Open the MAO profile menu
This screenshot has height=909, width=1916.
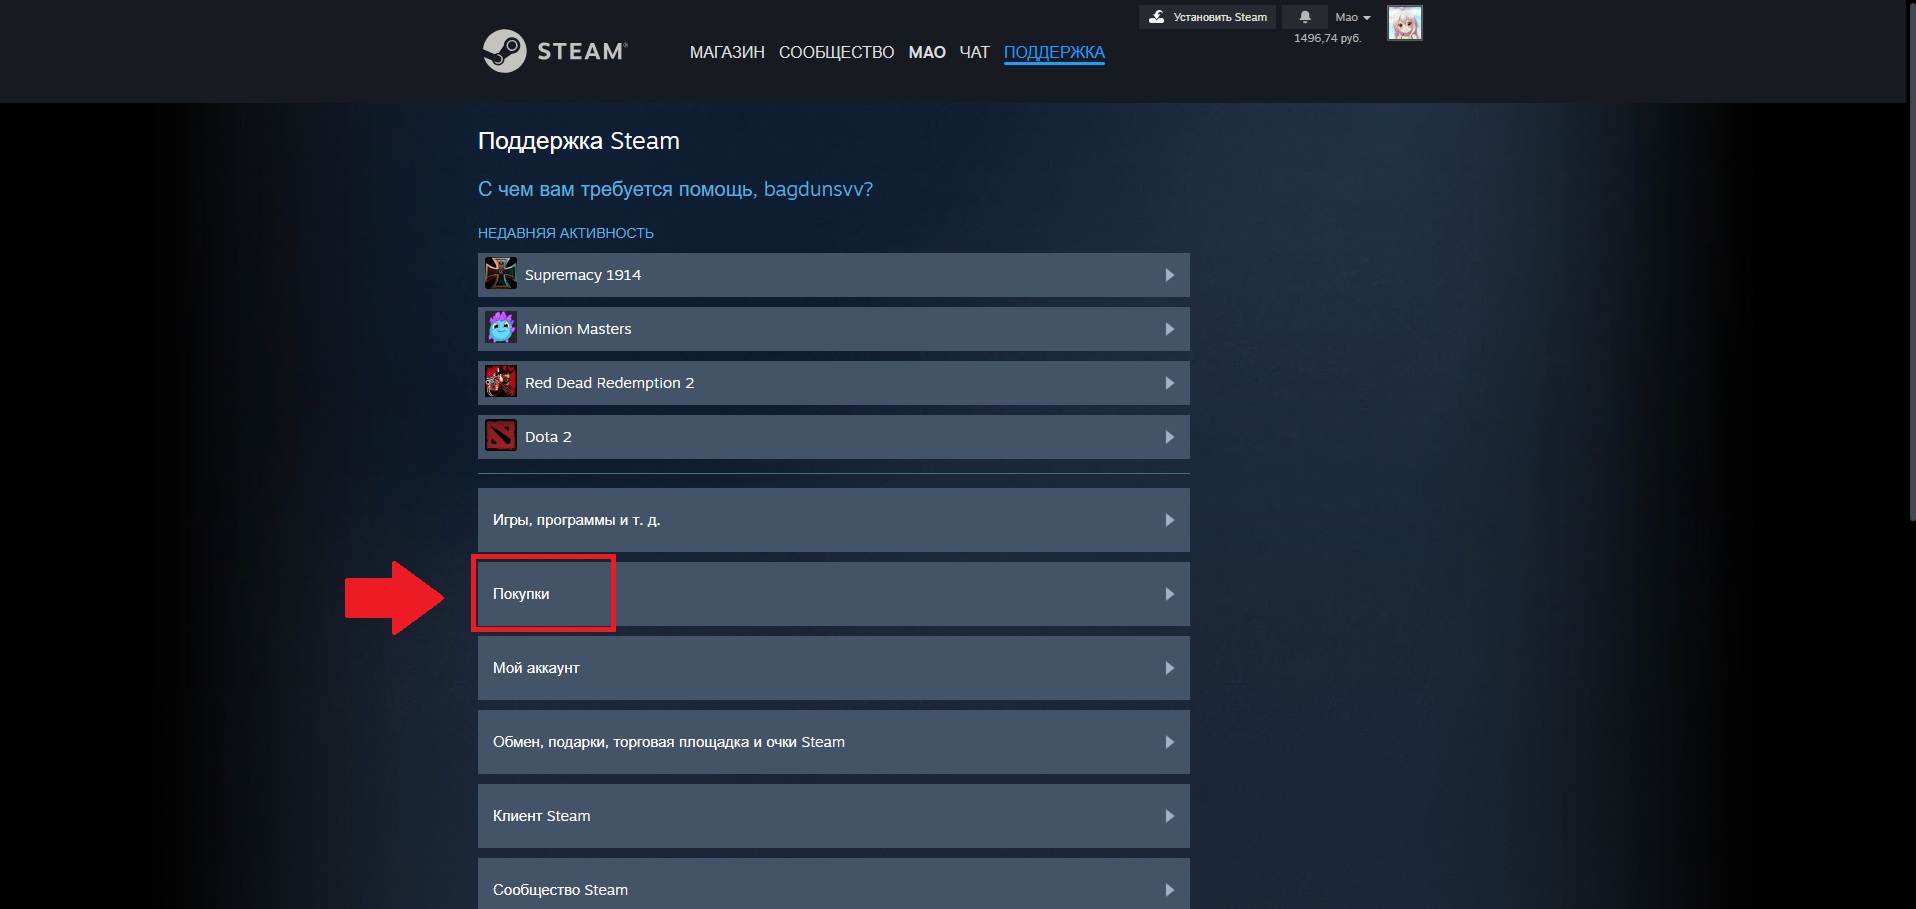point(927,52)
